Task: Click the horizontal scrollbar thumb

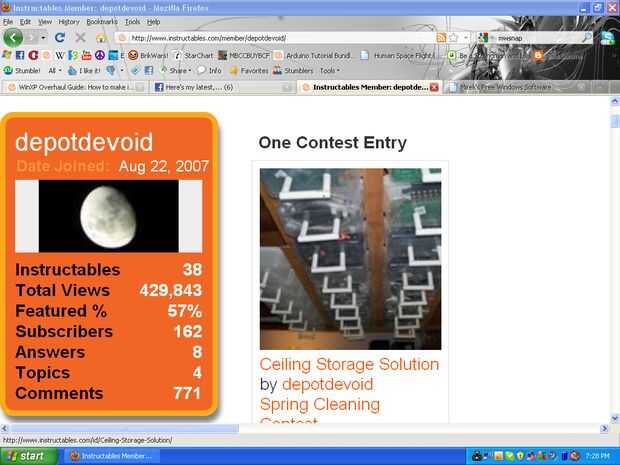Action: pyautogui.click(x=124, y=428)
